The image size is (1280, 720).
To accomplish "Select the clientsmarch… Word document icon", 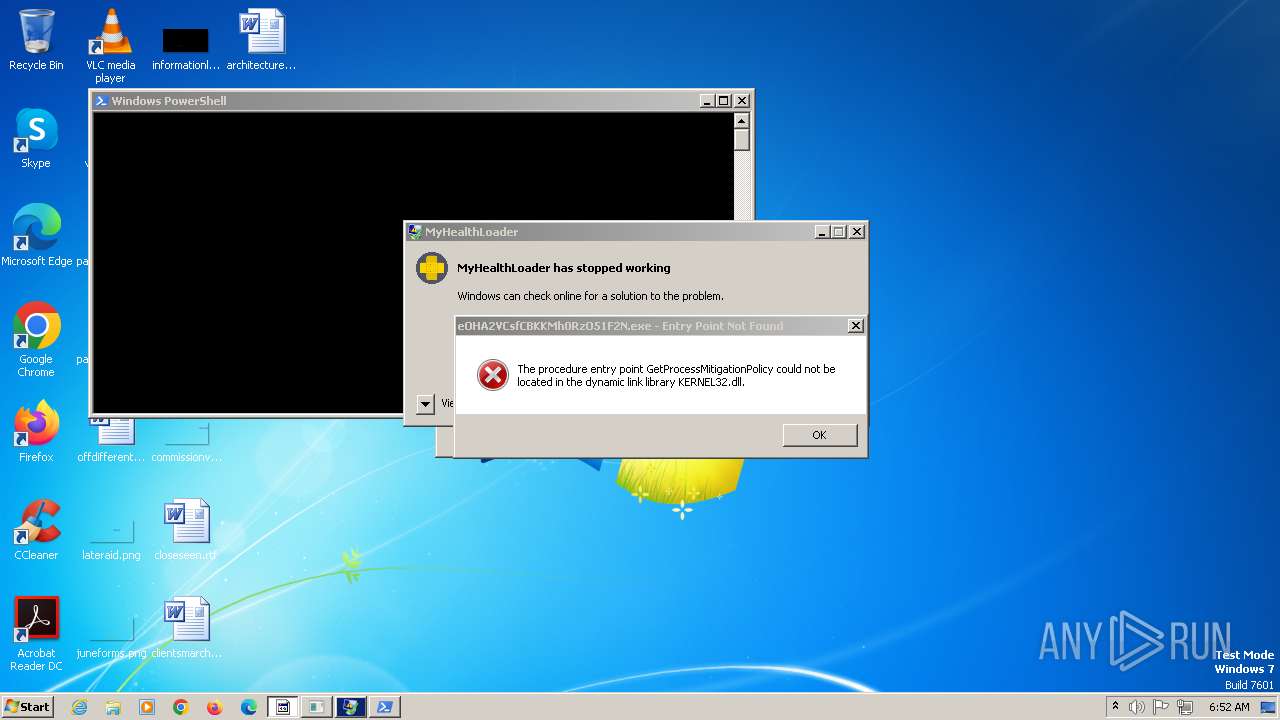I will click(187, 628).
